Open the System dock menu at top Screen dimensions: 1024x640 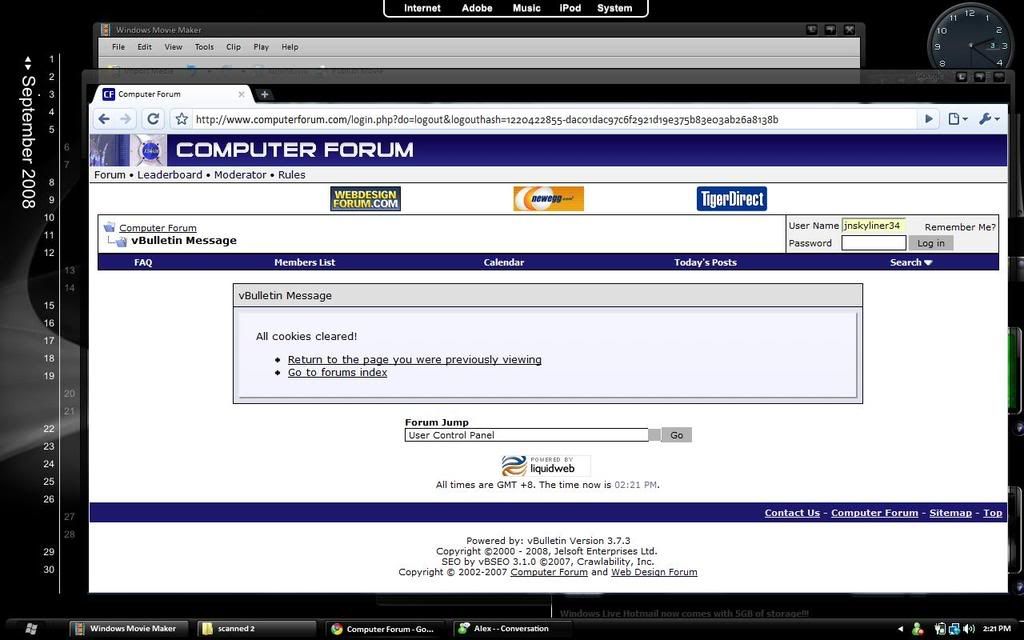tap(615, 8)
